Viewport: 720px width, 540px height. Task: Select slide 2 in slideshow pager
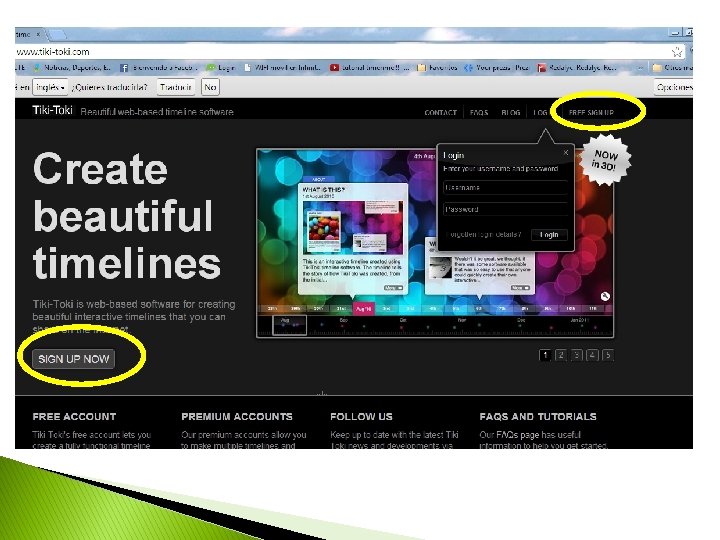[561, 355]
